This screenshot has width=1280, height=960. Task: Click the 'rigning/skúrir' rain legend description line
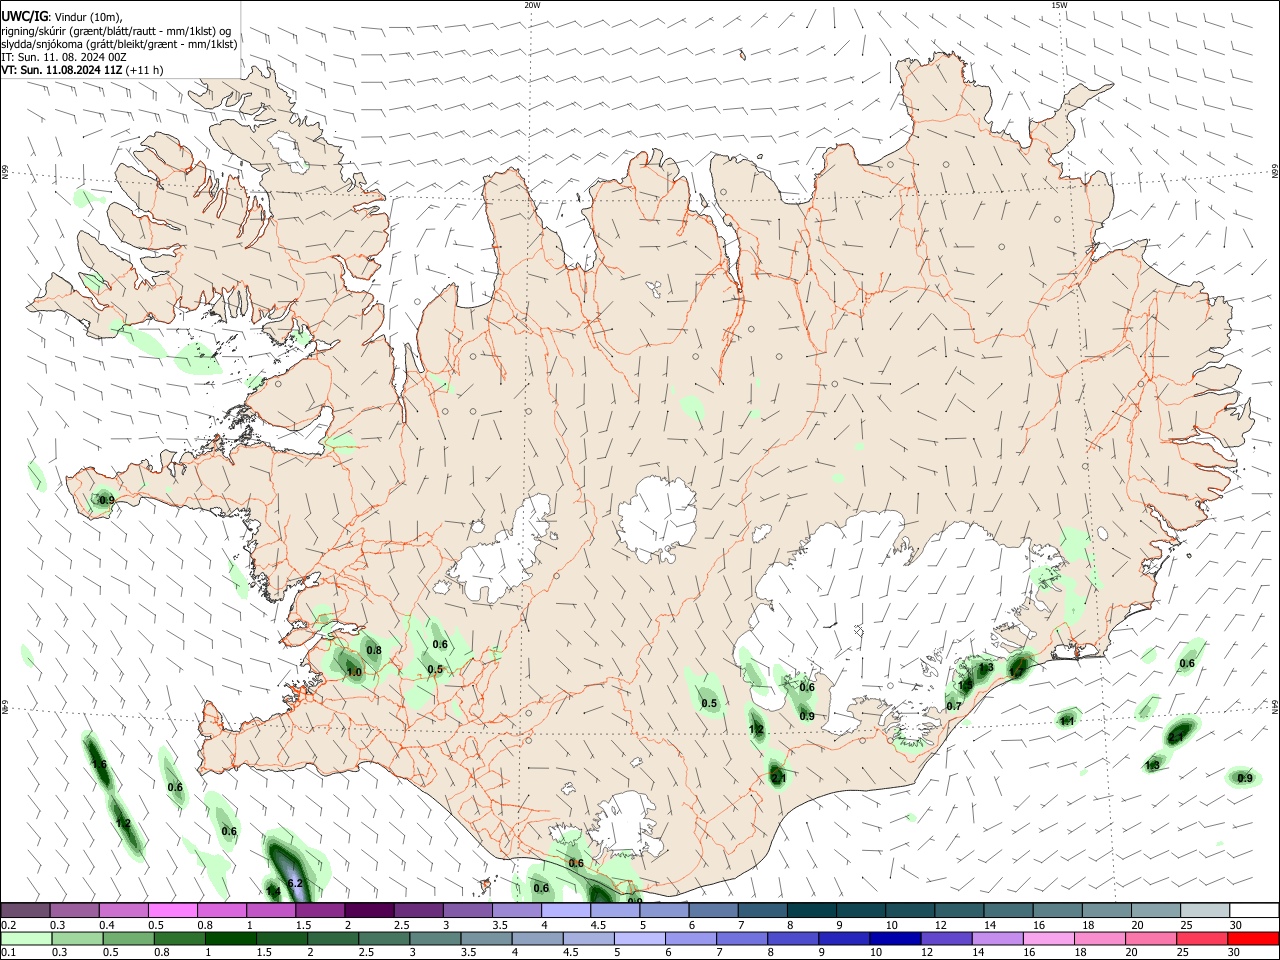click(117, 31)
